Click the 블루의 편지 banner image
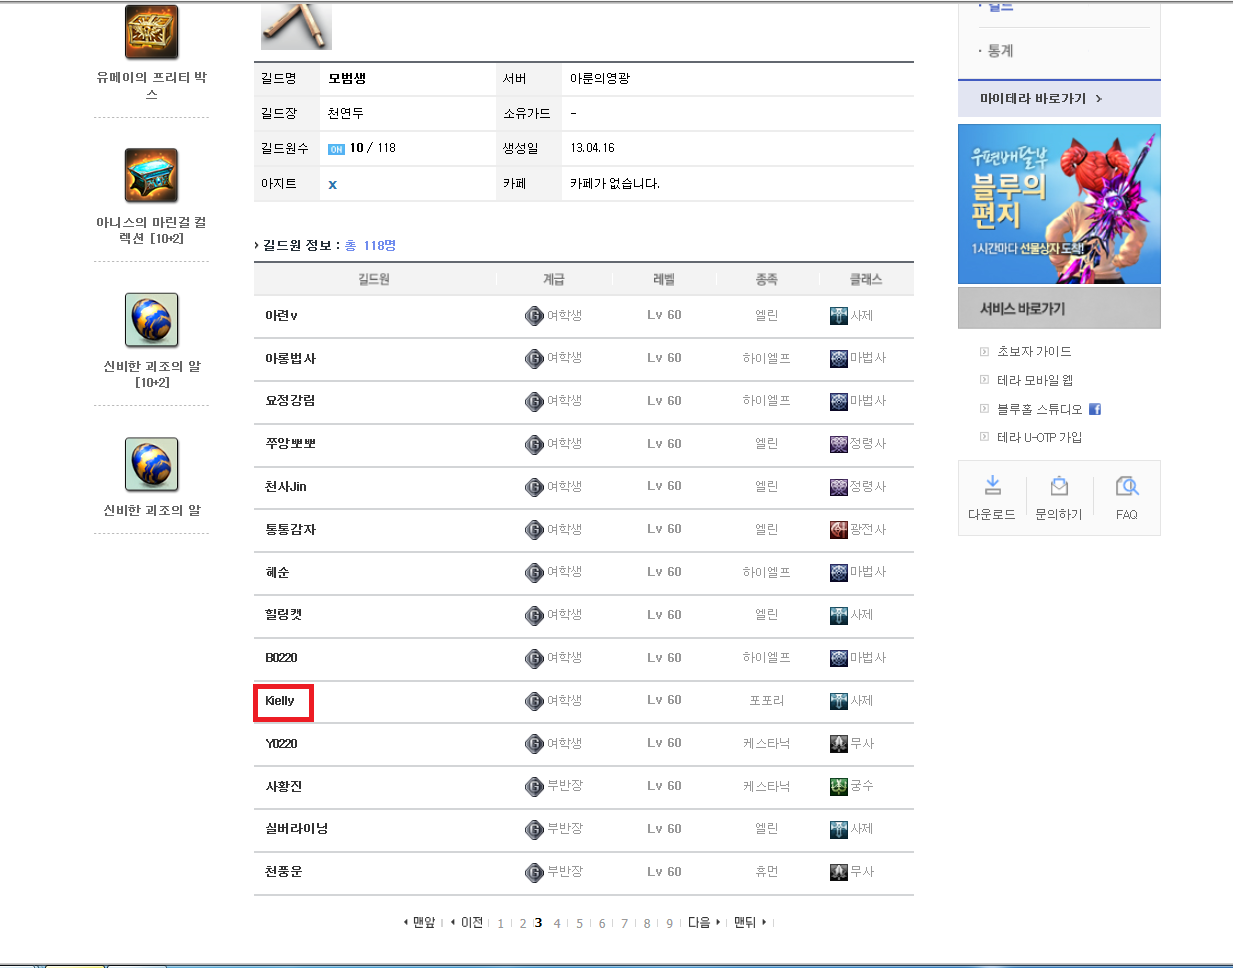The height and width of the screenshot is (968, 1233). click(1059, 204)
